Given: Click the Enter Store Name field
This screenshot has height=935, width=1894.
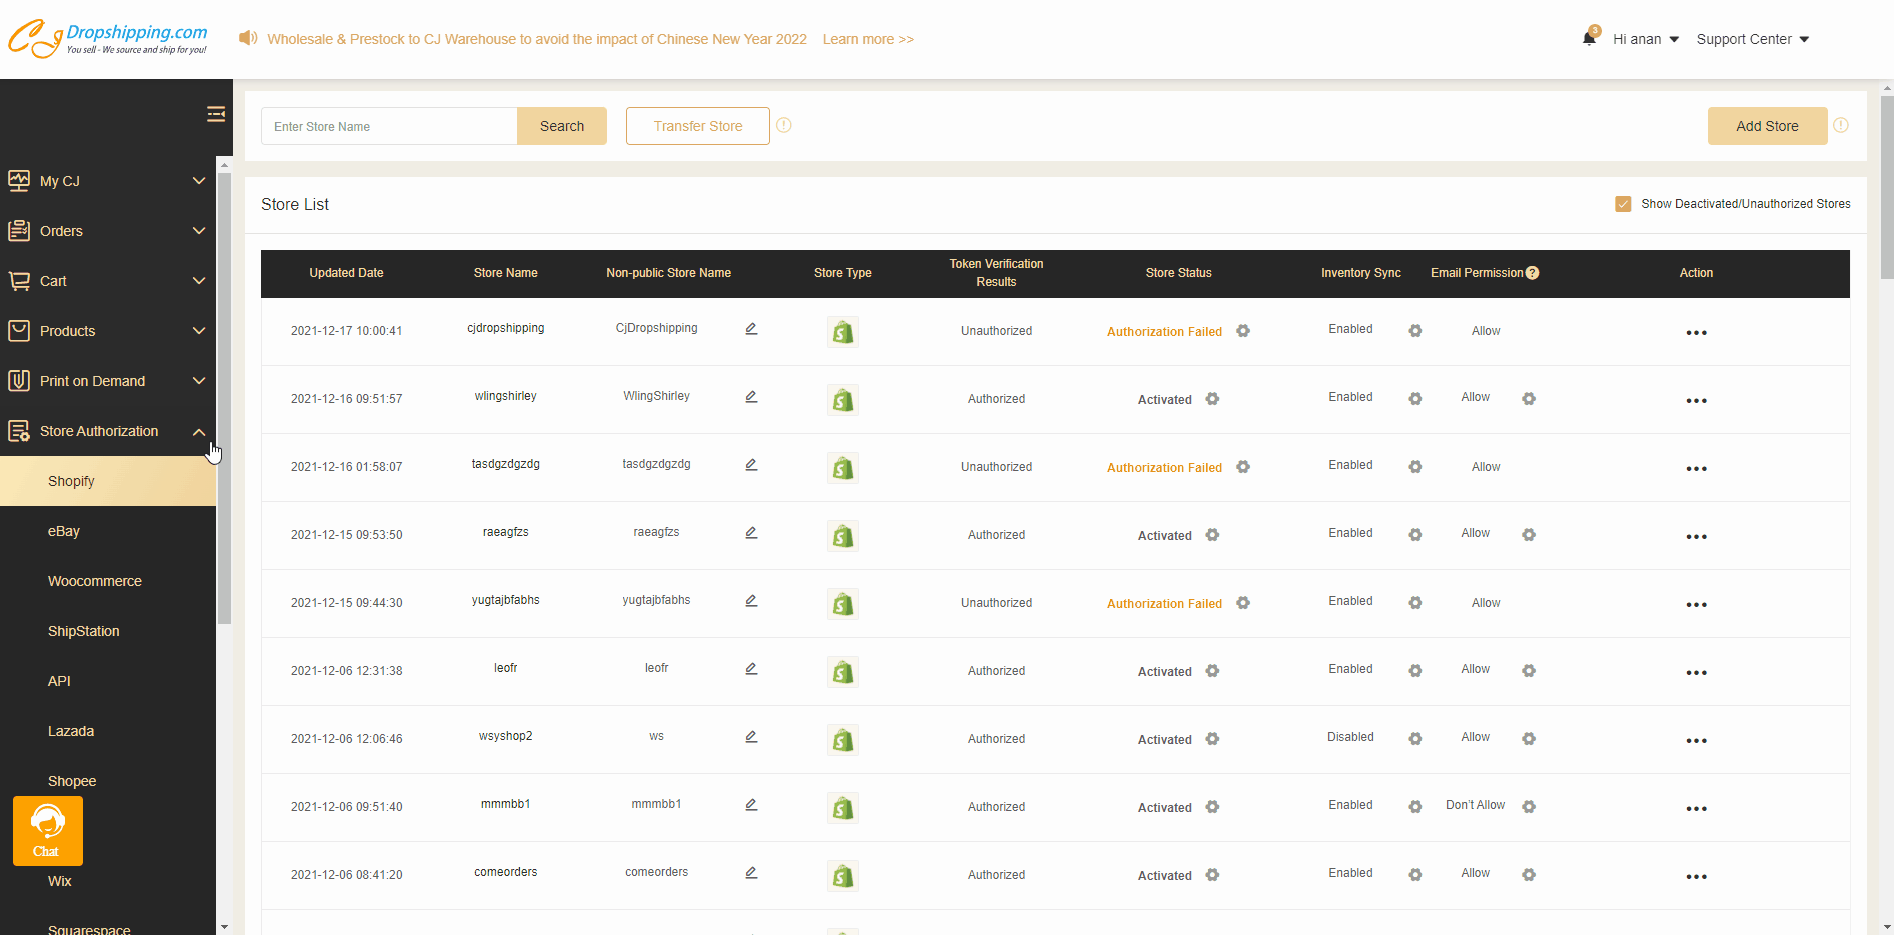Looking at the screenshot, I should click(389, 126).
